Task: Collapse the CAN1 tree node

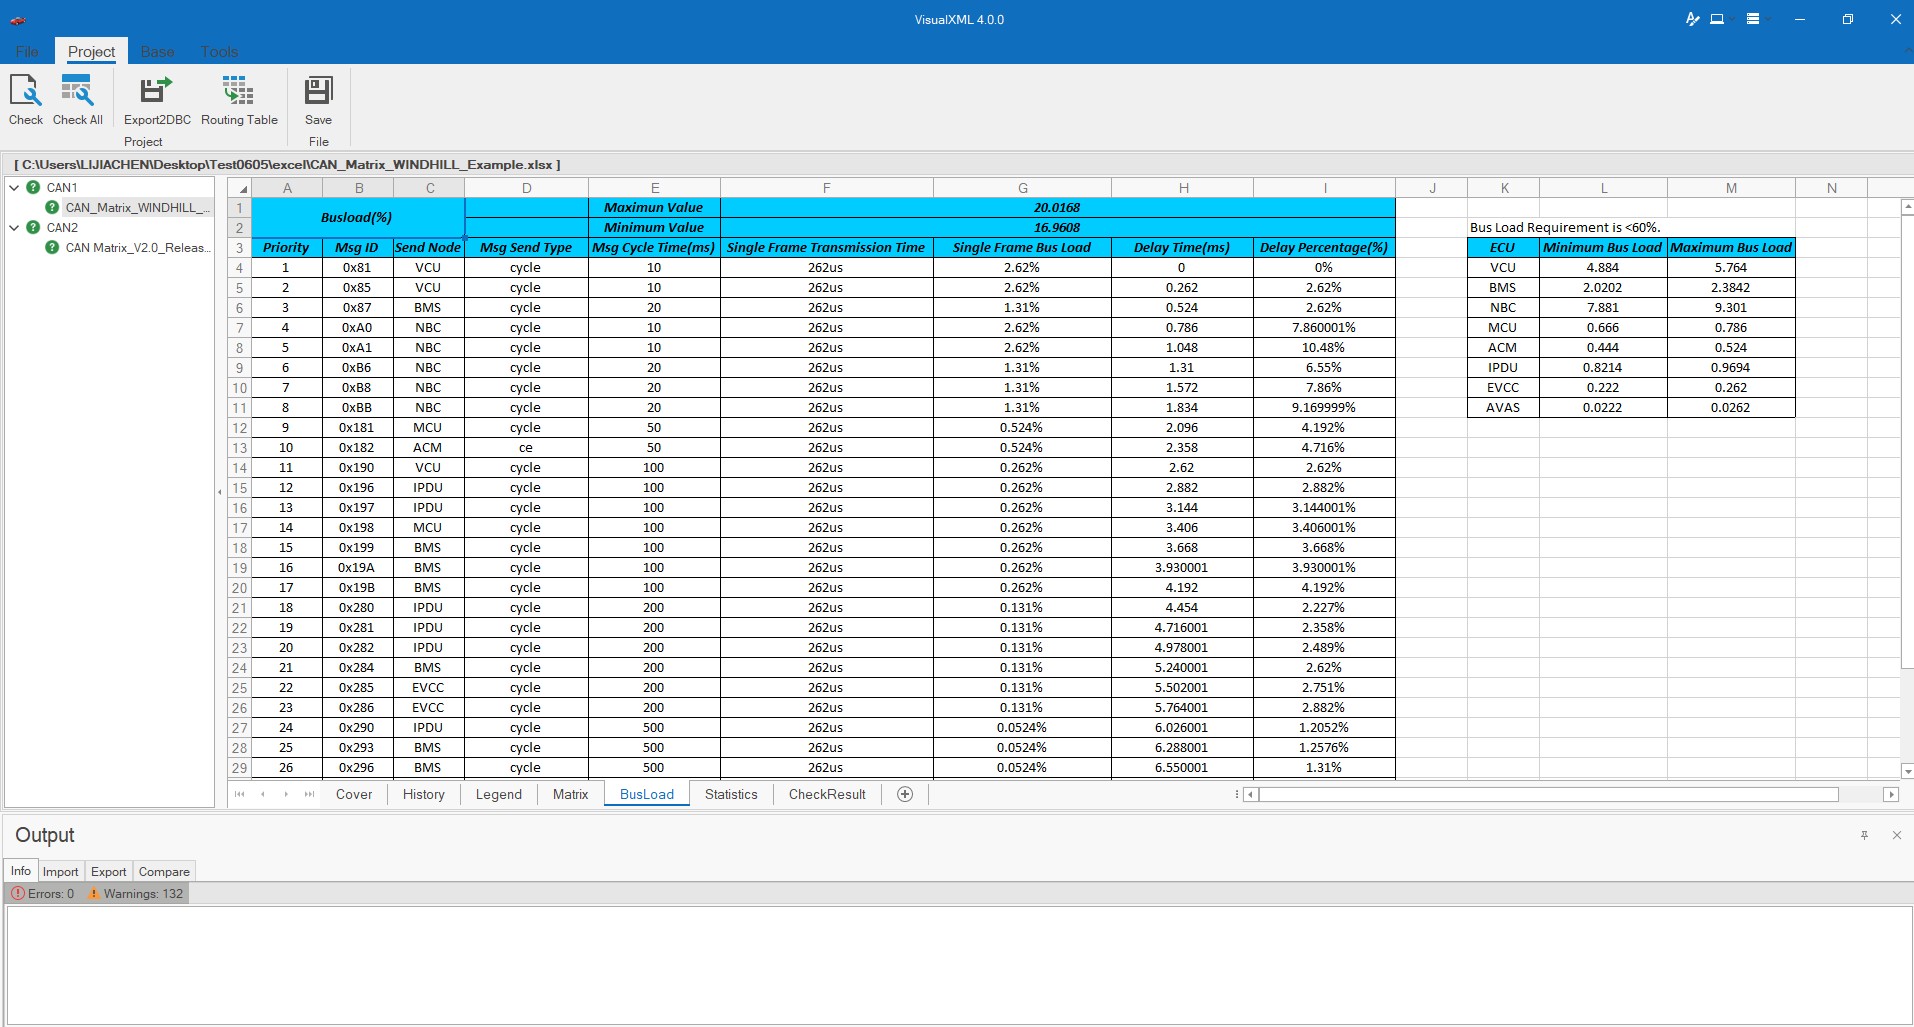Action: 14,187
